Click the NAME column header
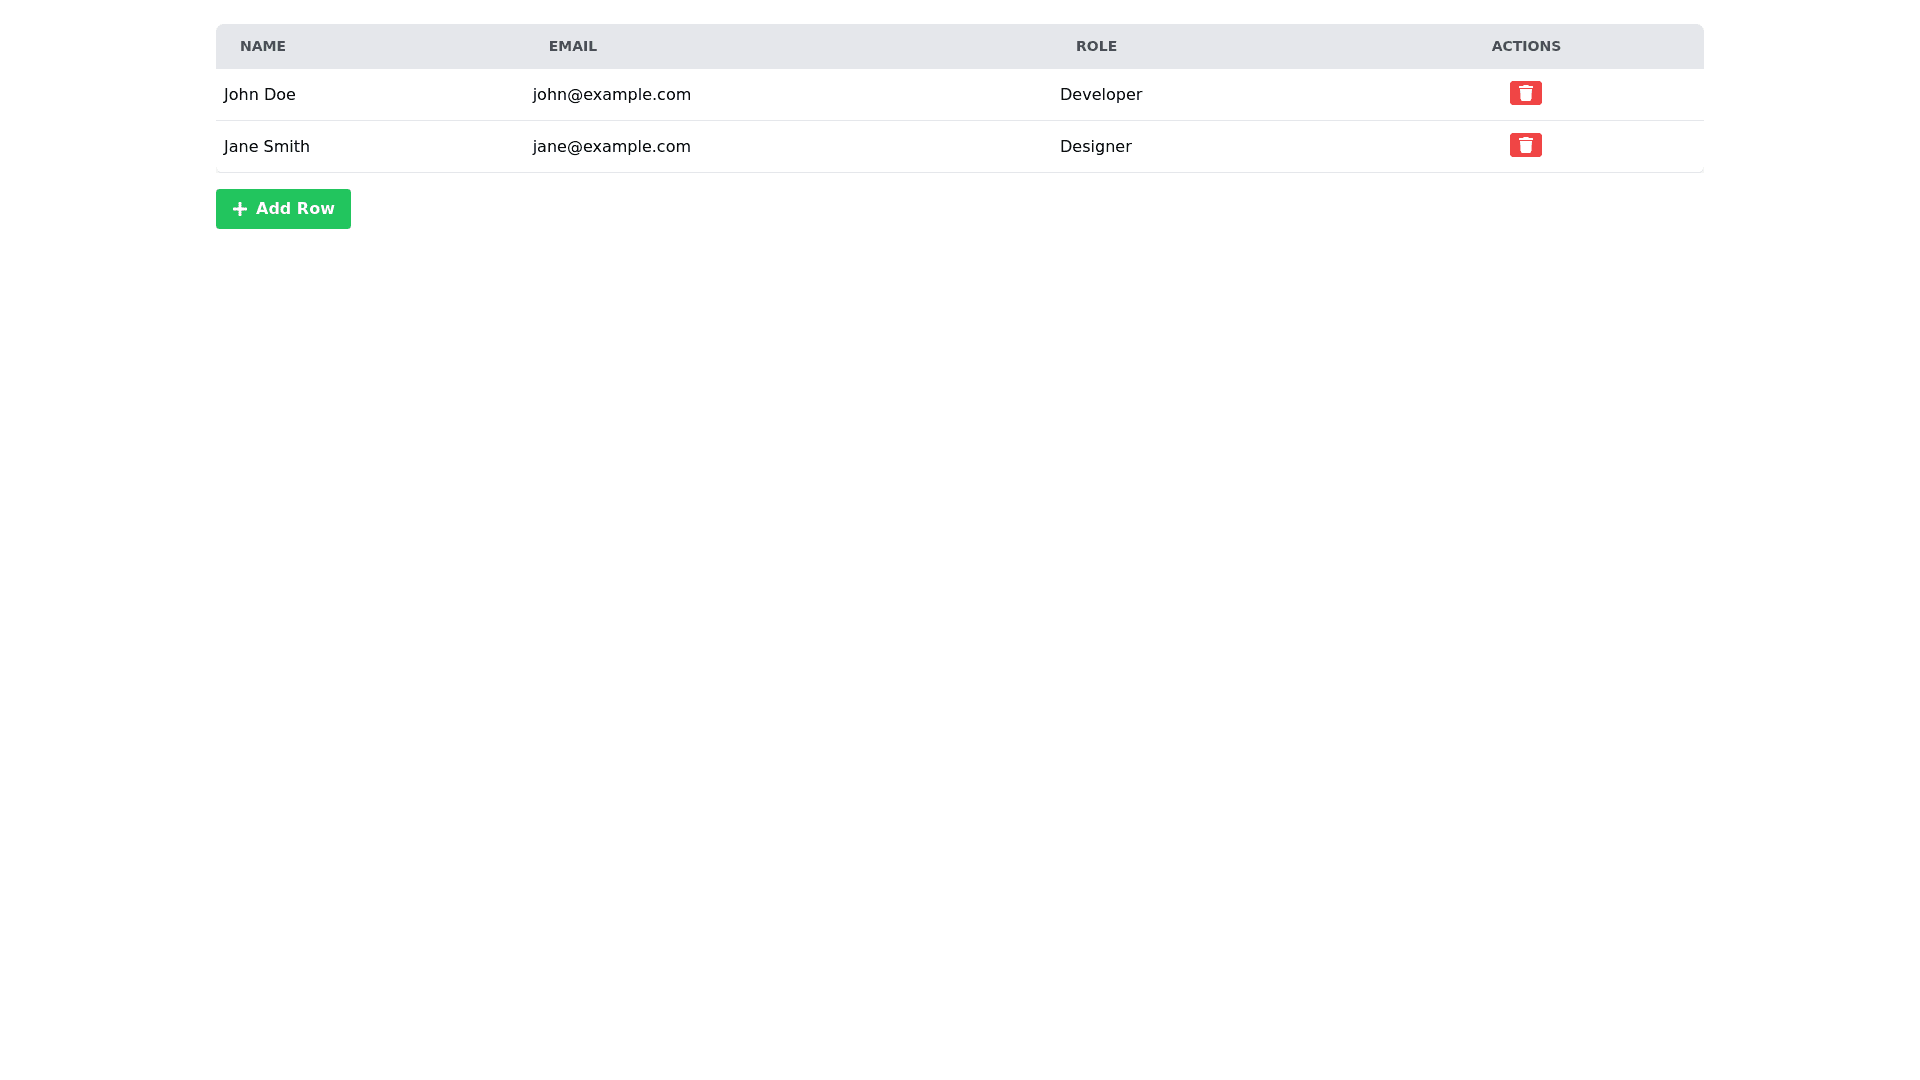The width and height of the screenshot is (1920, 1080). pos(263,47)
